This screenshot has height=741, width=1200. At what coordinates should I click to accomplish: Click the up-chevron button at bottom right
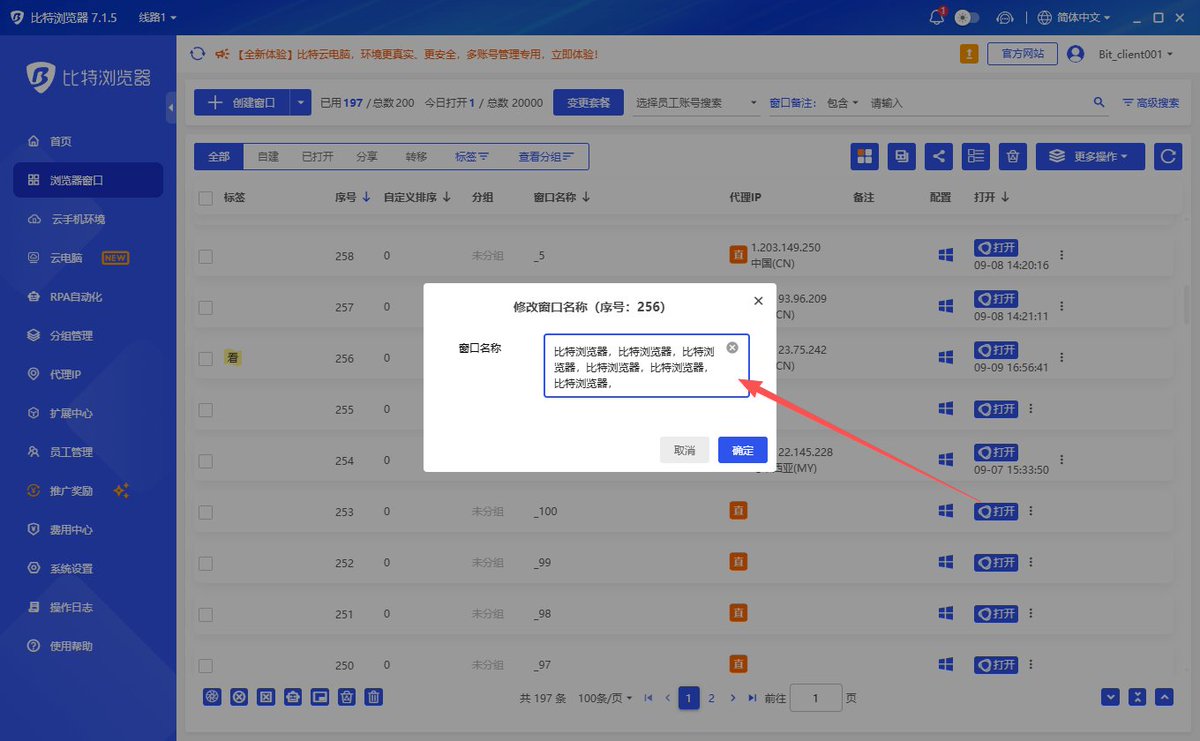1164,697
